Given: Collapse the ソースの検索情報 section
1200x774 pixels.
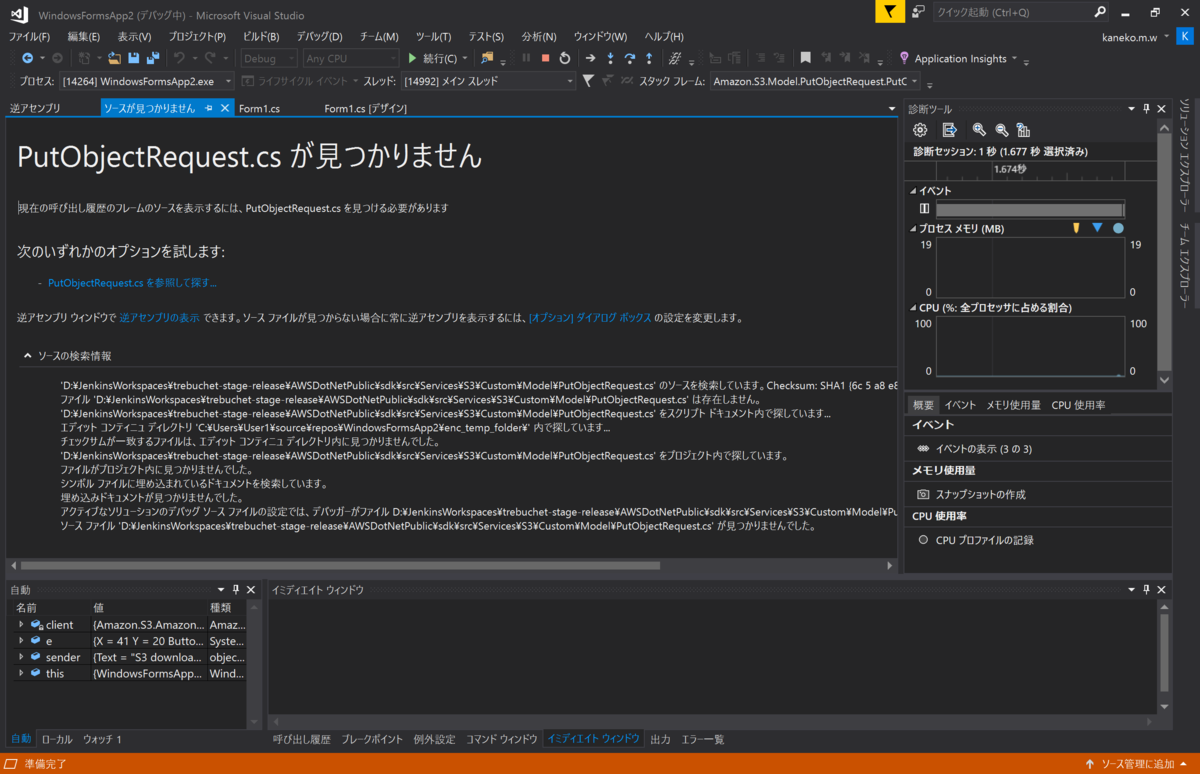Looking at the screenshot, I should [28, 355].
